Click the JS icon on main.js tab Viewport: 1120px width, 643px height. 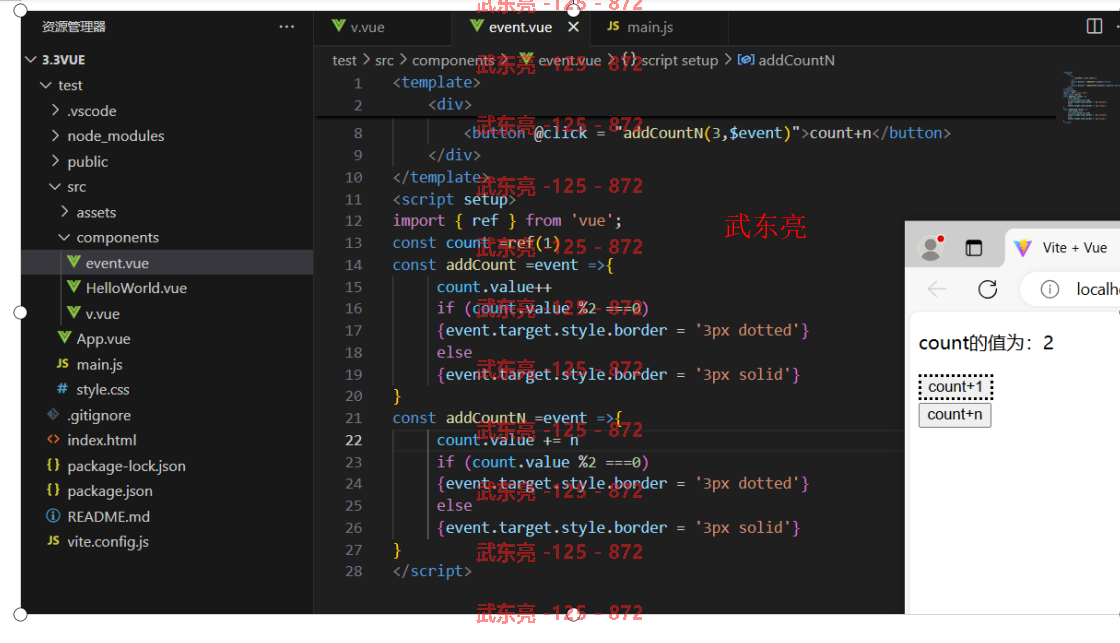tap(613, 26)
